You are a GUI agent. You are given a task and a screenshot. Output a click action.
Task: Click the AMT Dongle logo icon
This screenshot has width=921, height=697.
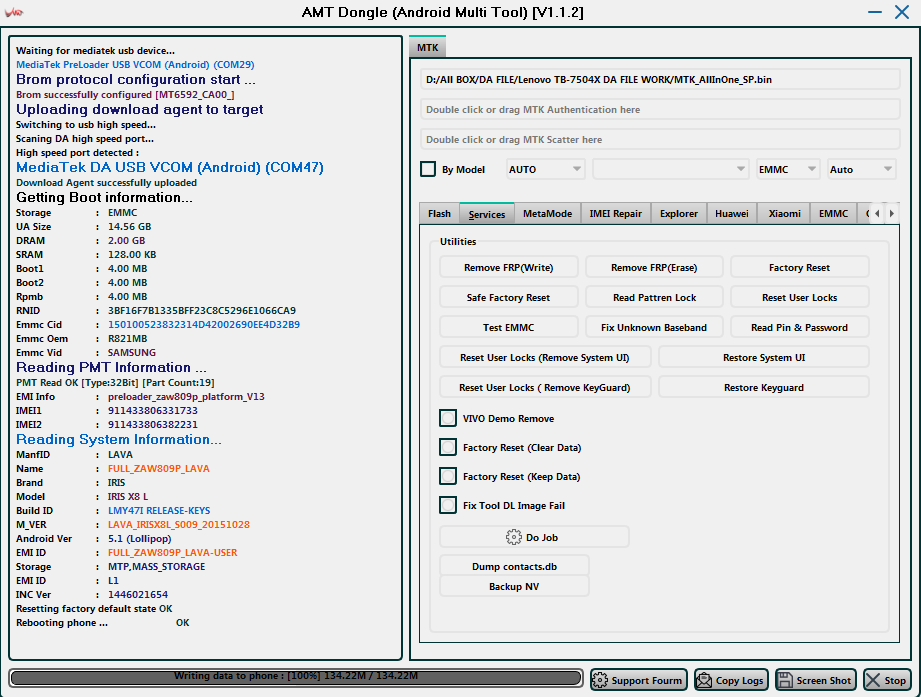tap(14, 12)
